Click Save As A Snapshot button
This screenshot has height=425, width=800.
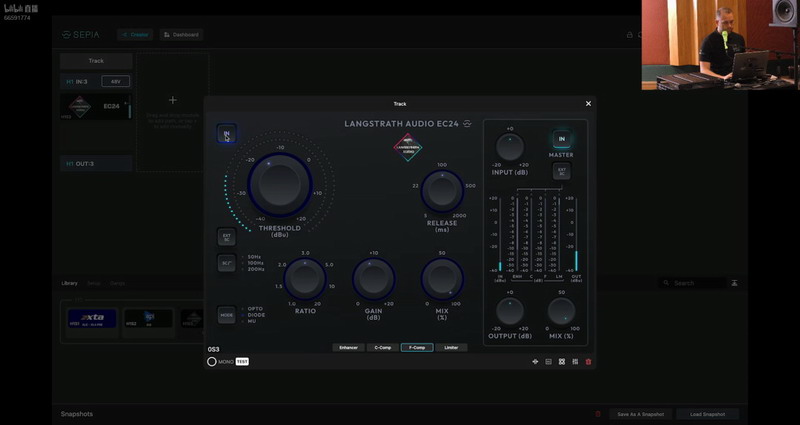click(x=640, y=414)
